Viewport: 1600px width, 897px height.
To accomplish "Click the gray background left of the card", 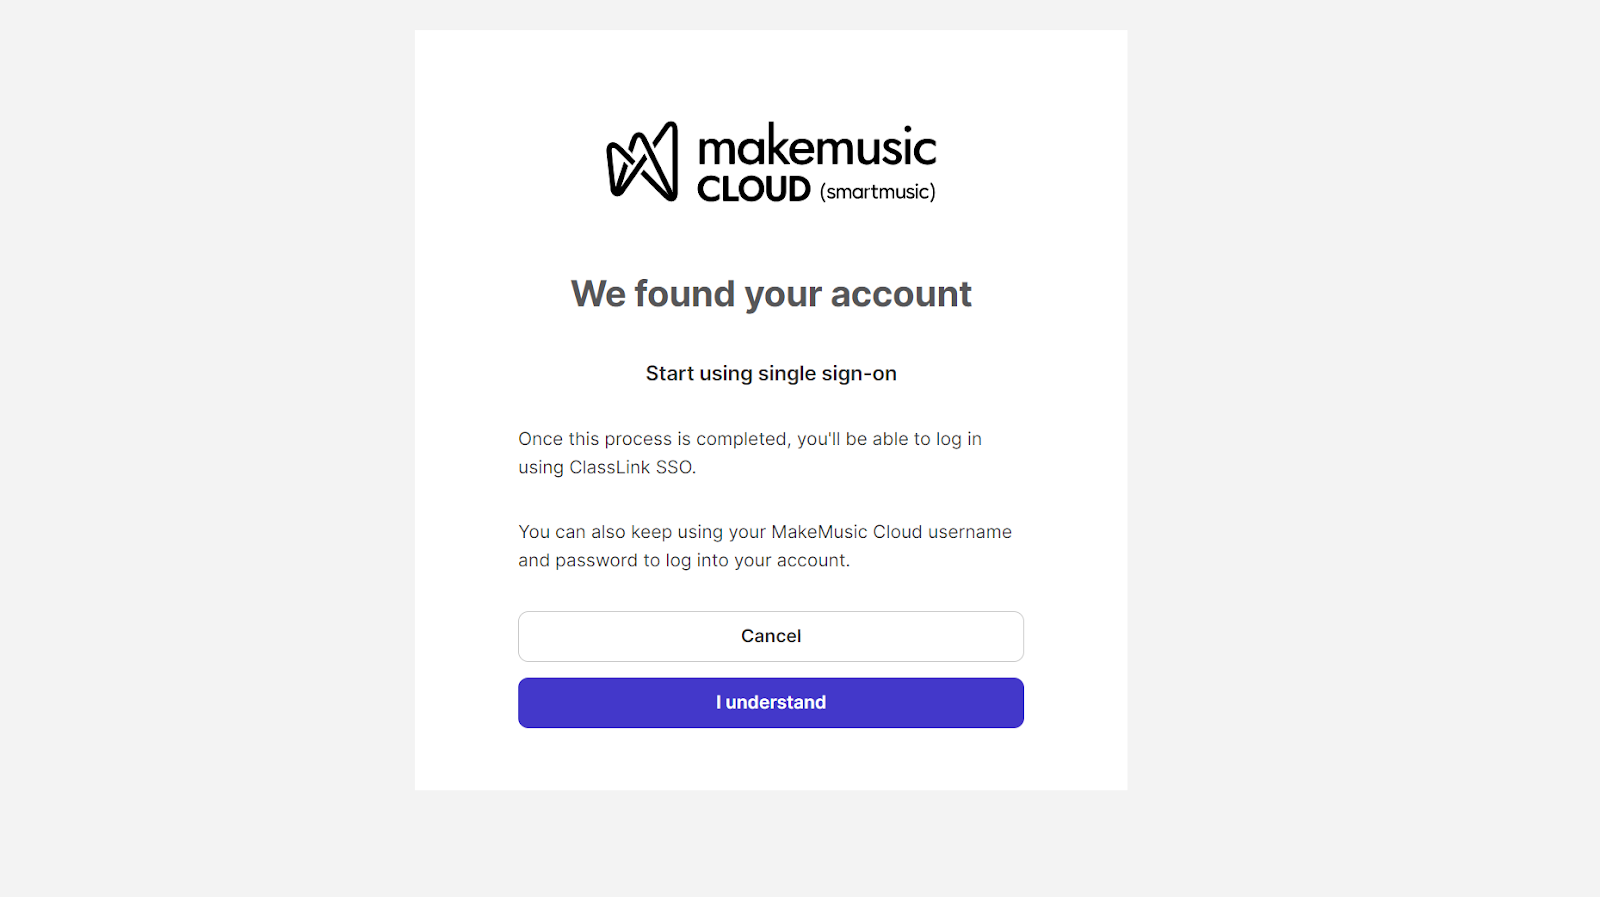I will point(207,448).
